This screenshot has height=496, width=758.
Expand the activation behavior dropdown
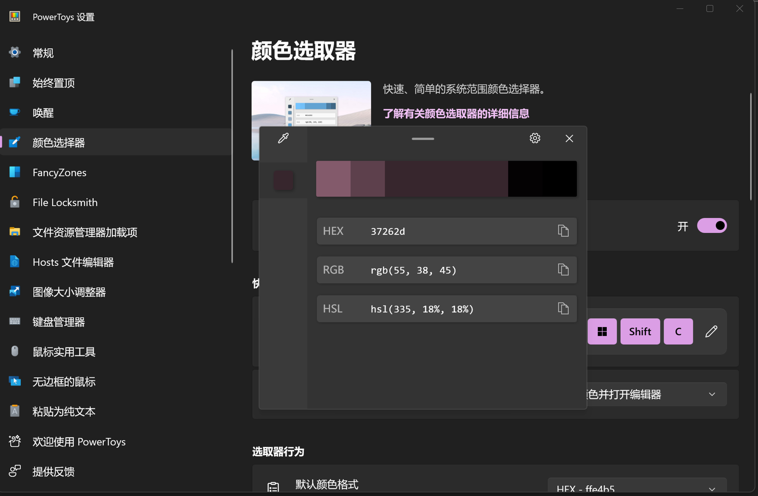[x=712, y=394]
